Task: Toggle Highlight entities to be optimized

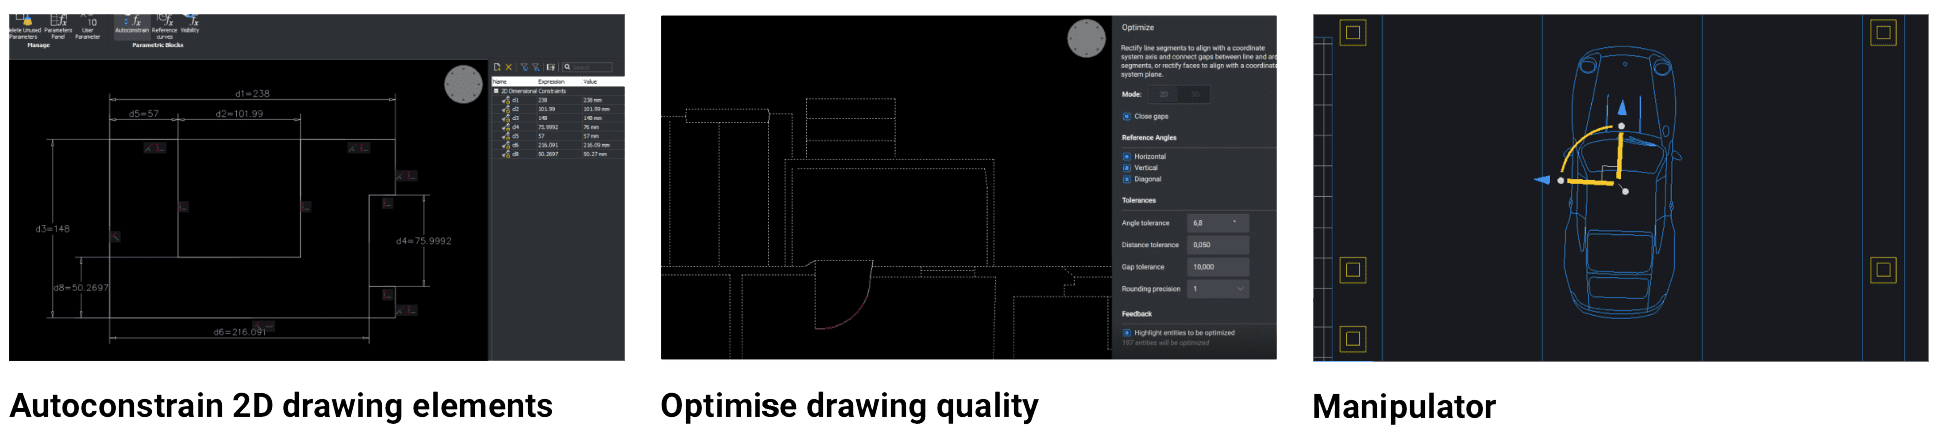Action: 1127,333
